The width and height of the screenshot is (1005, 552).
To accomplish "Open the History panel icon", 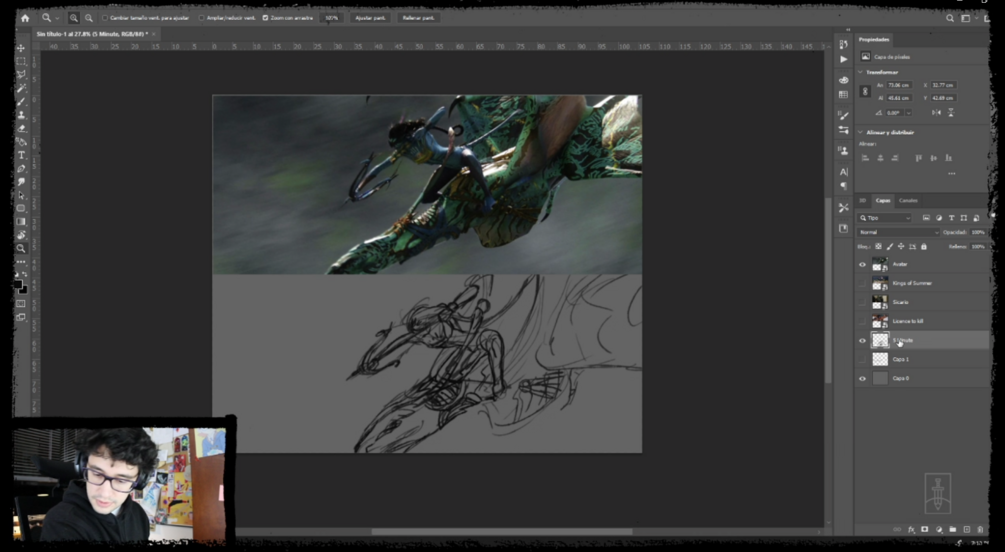I will [843, 44].
